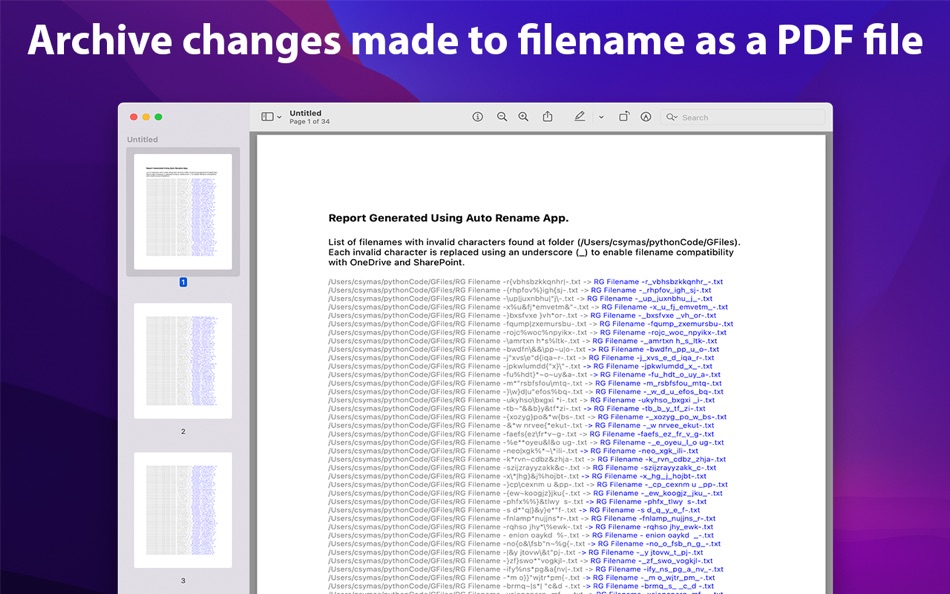Open the document Inspector info icon
This screenshot has width=950, height=594.
coord(477,117)
